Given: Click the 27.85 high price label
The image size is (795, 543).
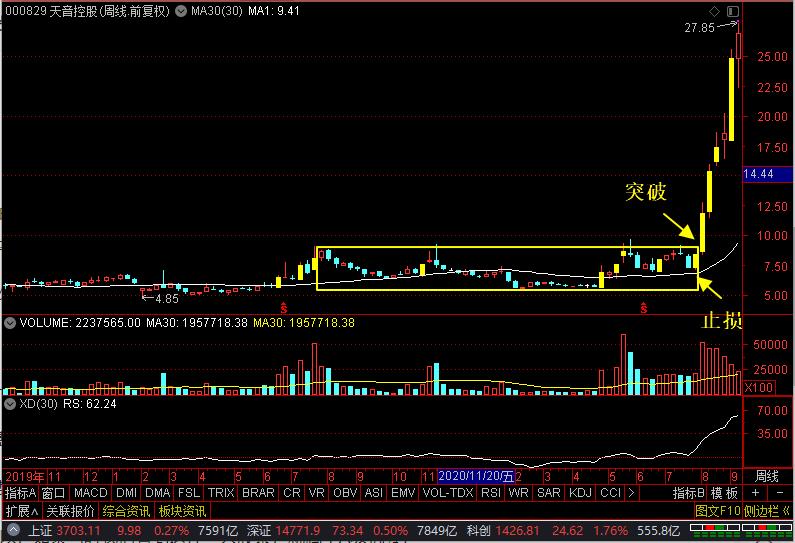Looking at the screenshot, I should [x=699, y=28].
